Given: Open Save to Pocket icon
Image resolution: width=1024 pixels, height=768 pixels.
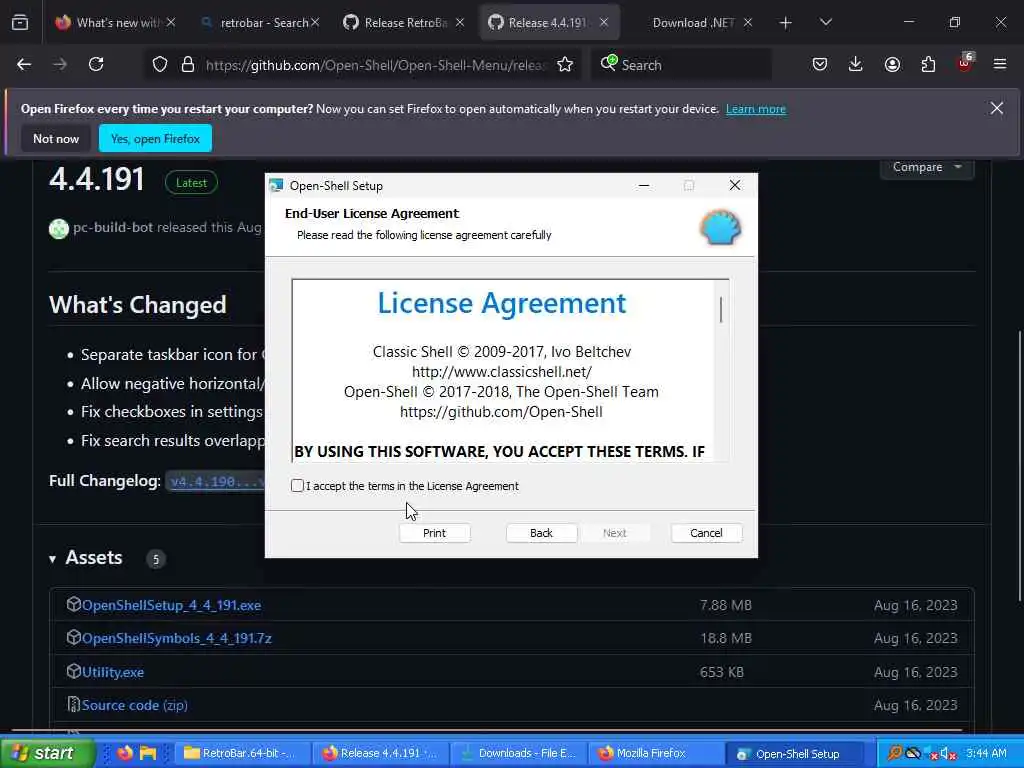Looking at the screenshot, I should coord(820,64).
